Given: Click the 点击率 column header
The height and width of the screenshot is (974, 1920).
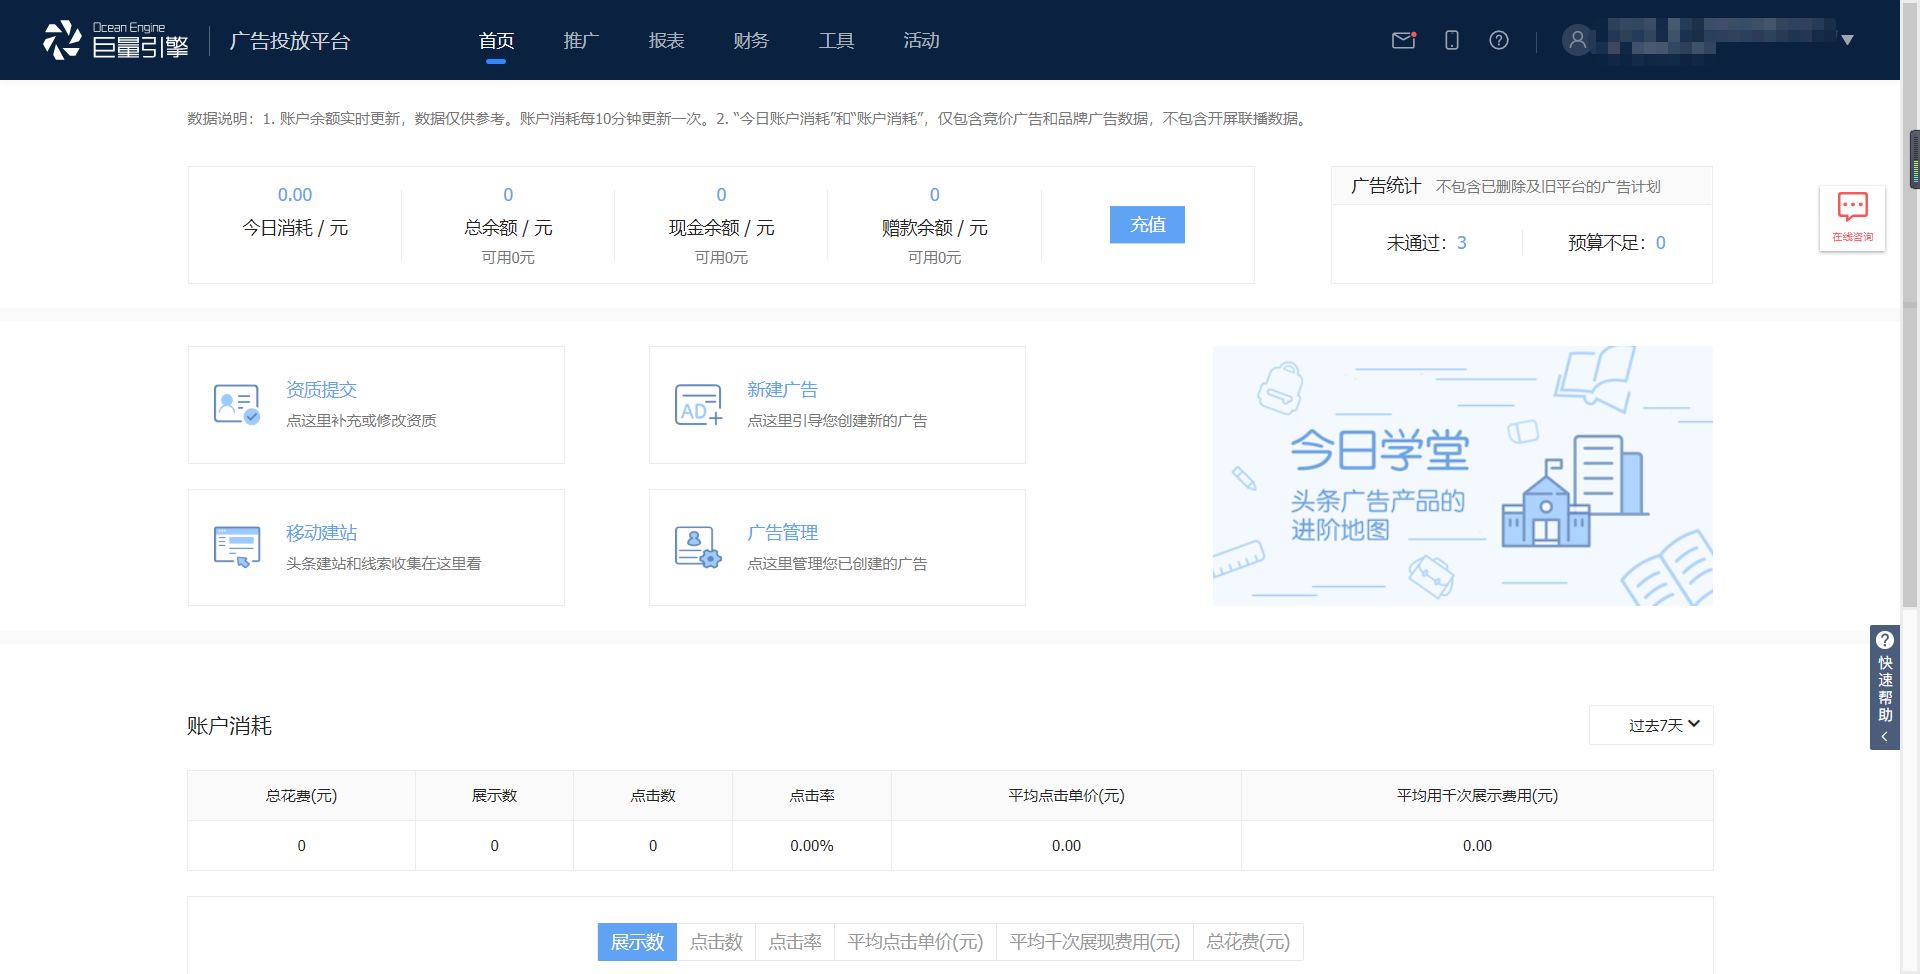Looking at the screenshot, I should tap(812, 796).
